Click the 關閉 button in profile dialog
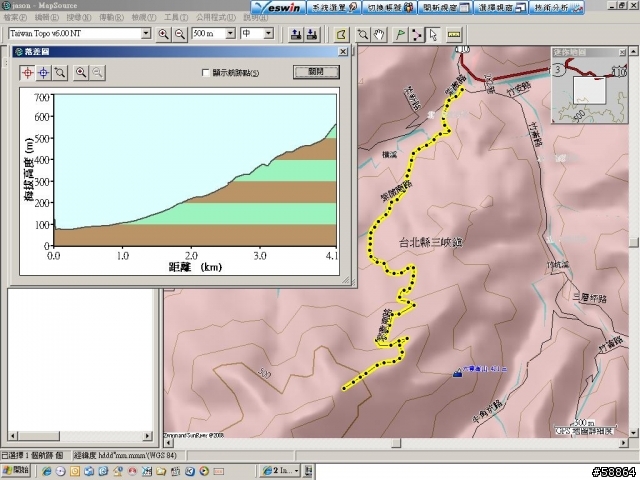640x480 pixels. click(315, 72)
